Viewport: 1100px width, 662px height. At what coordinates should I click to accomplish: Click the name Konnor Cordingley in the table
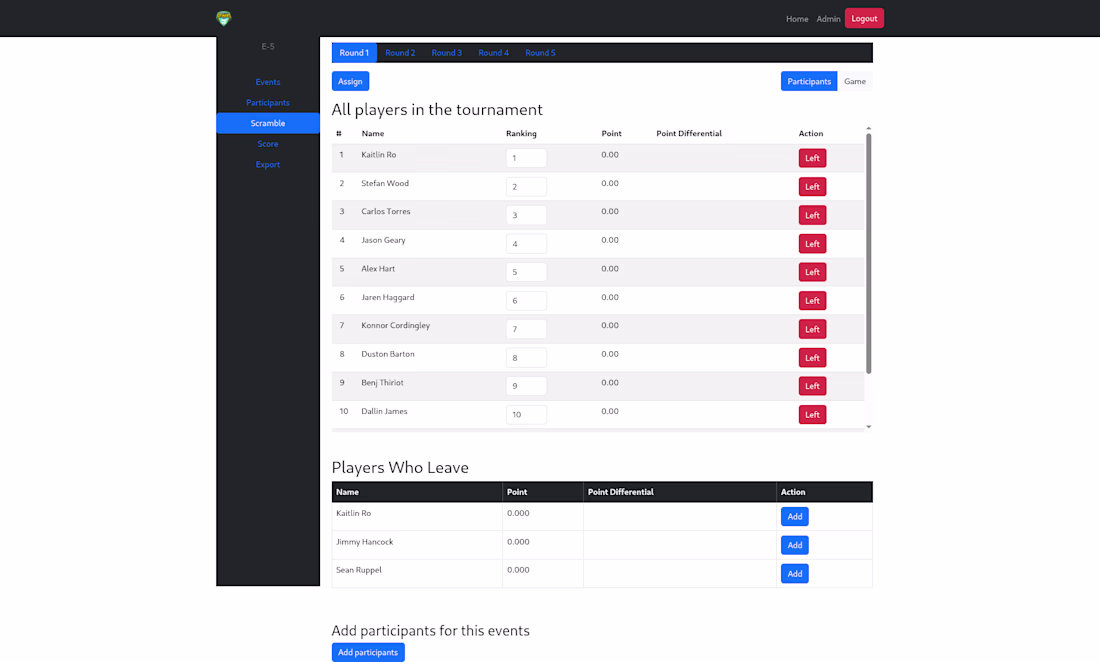pos(396,325)
